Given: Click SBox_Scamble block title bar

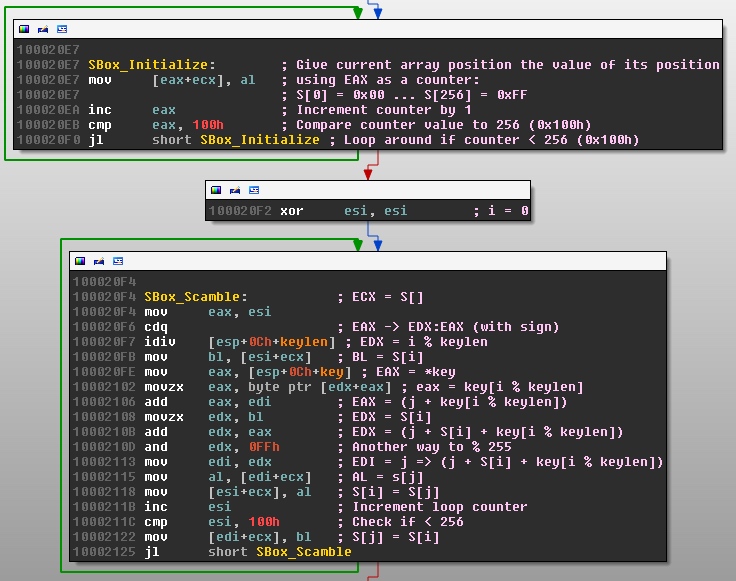Looking at the screenshot, I should click(x=368, y=261).
